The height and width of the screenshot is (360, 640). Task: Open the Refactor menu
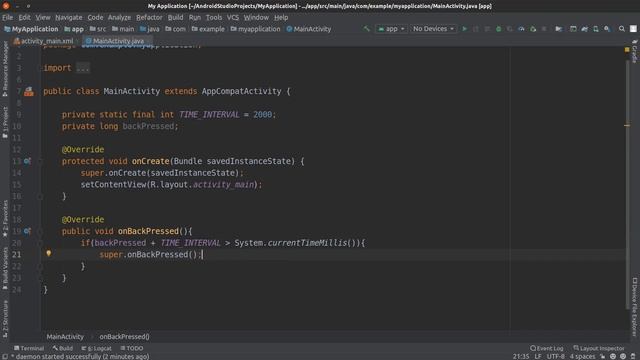tap(149, 18)
